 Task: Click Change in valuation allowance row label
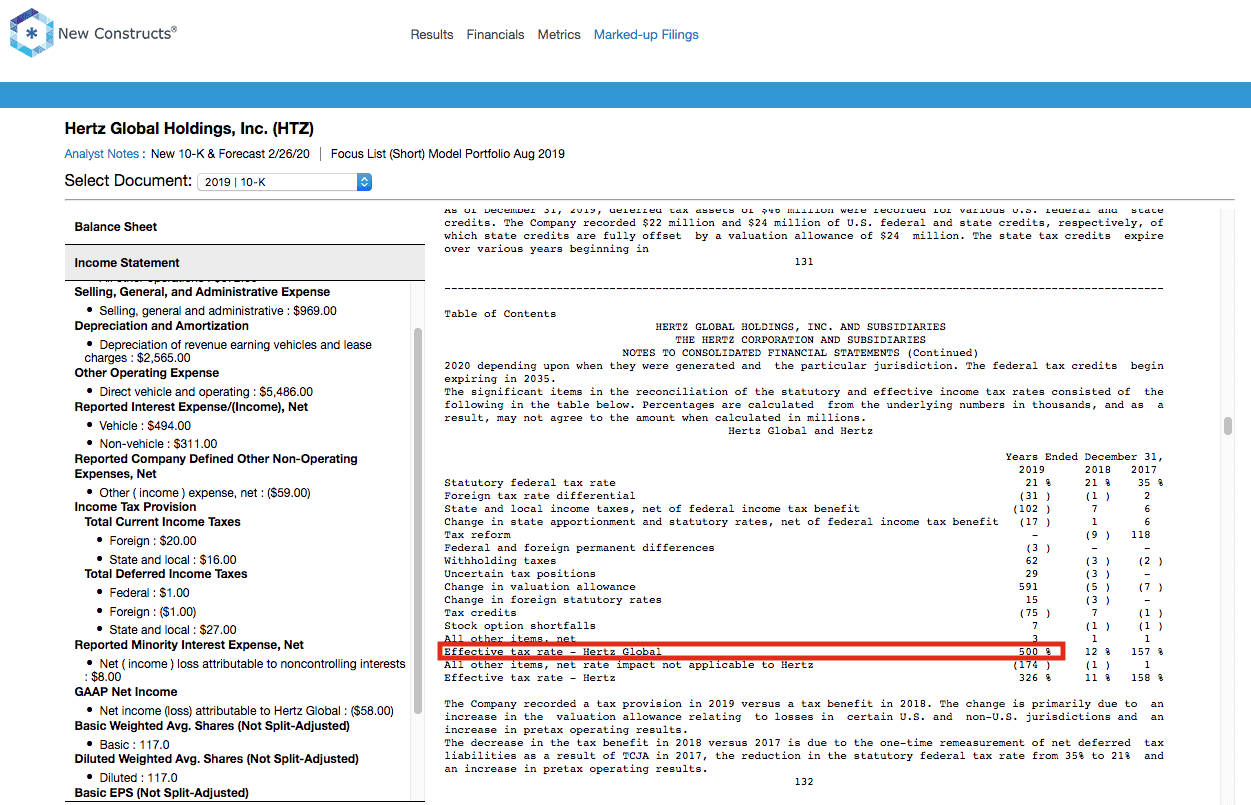[540, 587]
